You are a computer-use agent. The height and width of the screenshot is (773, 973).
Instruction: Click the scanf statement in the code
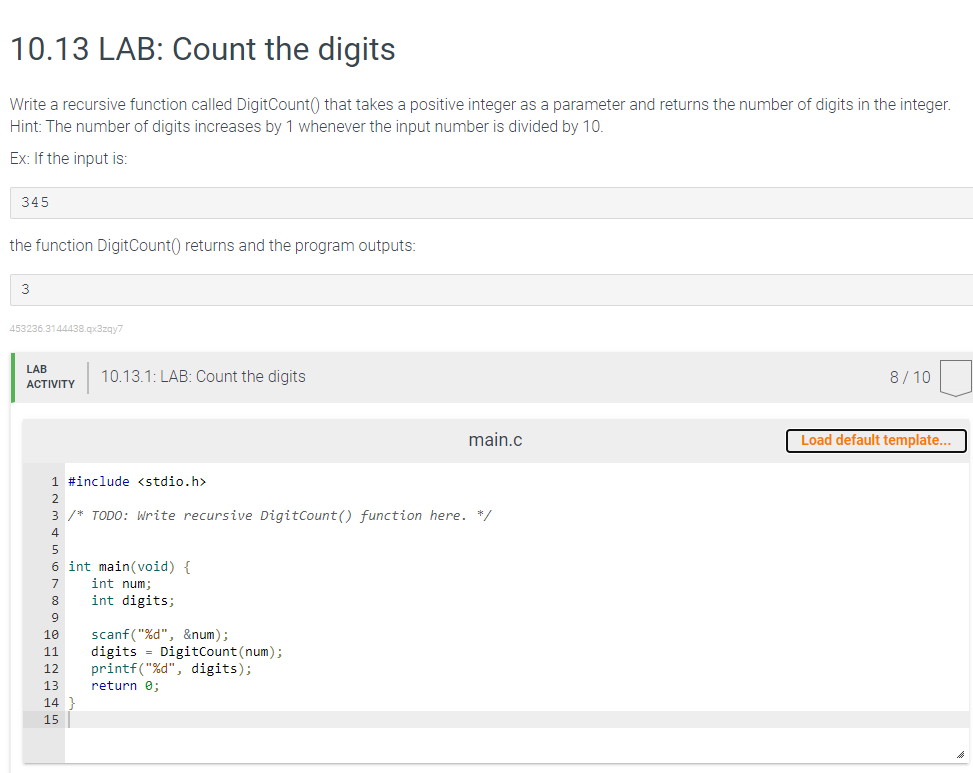pos(160,635)
